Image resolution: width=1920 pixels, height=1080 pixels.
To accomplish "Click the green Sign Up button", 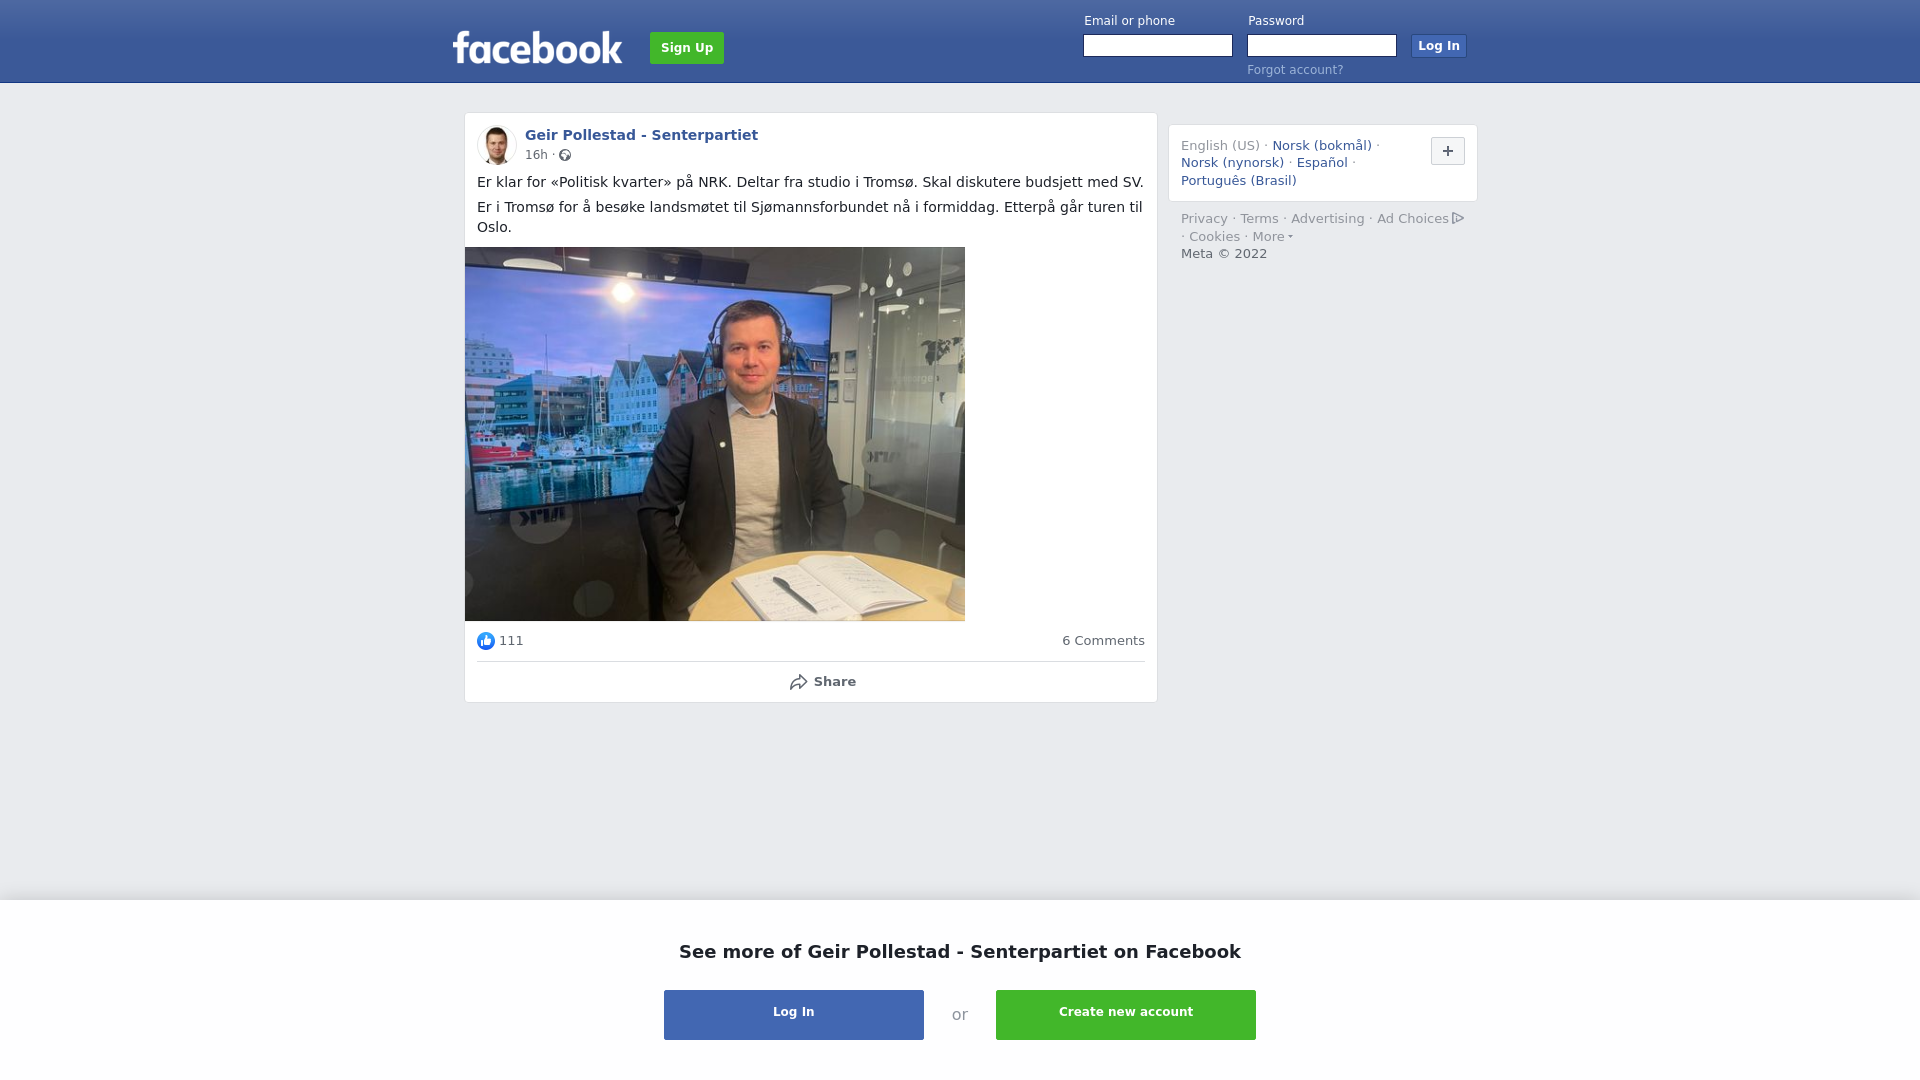I will click(x=687, y=48).
